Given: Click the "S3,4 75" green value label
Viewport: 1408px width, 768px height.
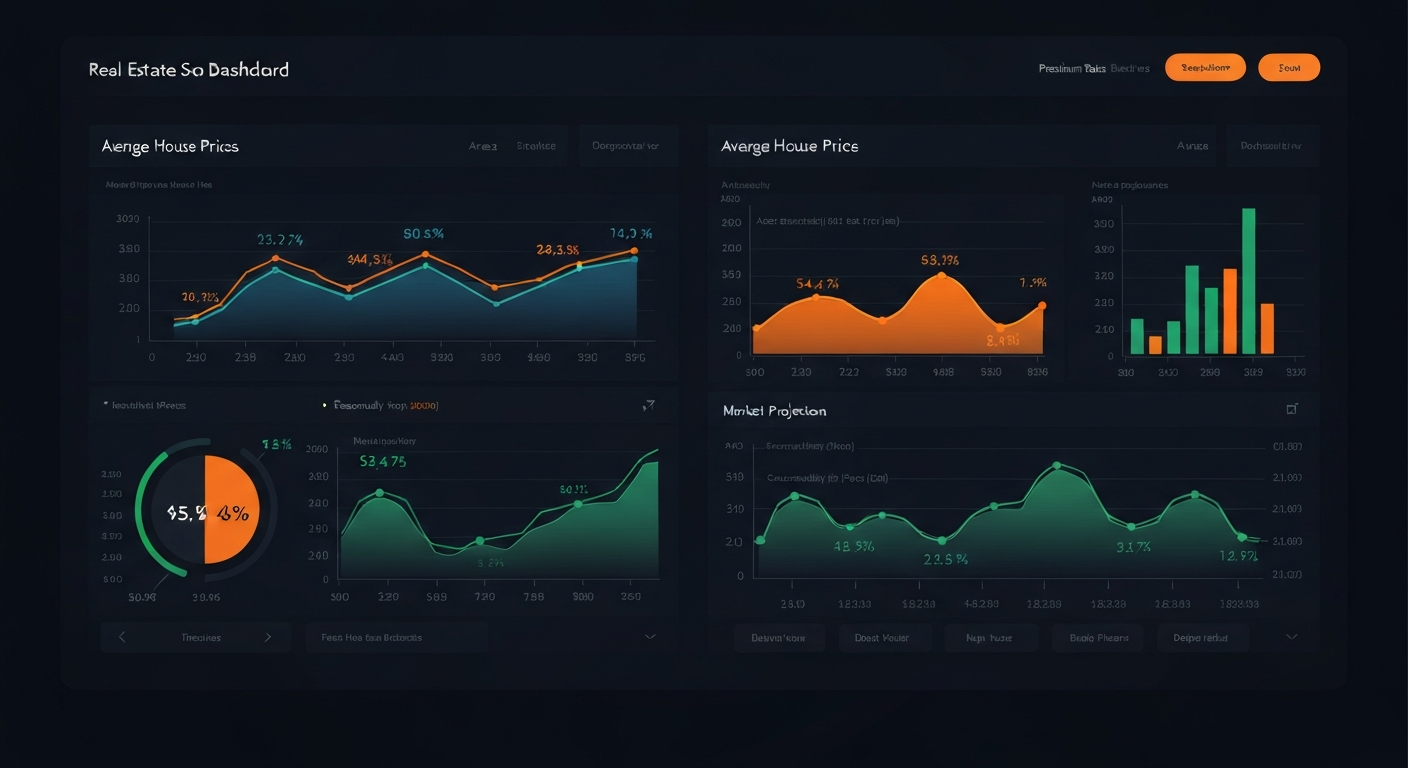Looking at the screenshot, I should pyautogui.click(x=383, y=462).
